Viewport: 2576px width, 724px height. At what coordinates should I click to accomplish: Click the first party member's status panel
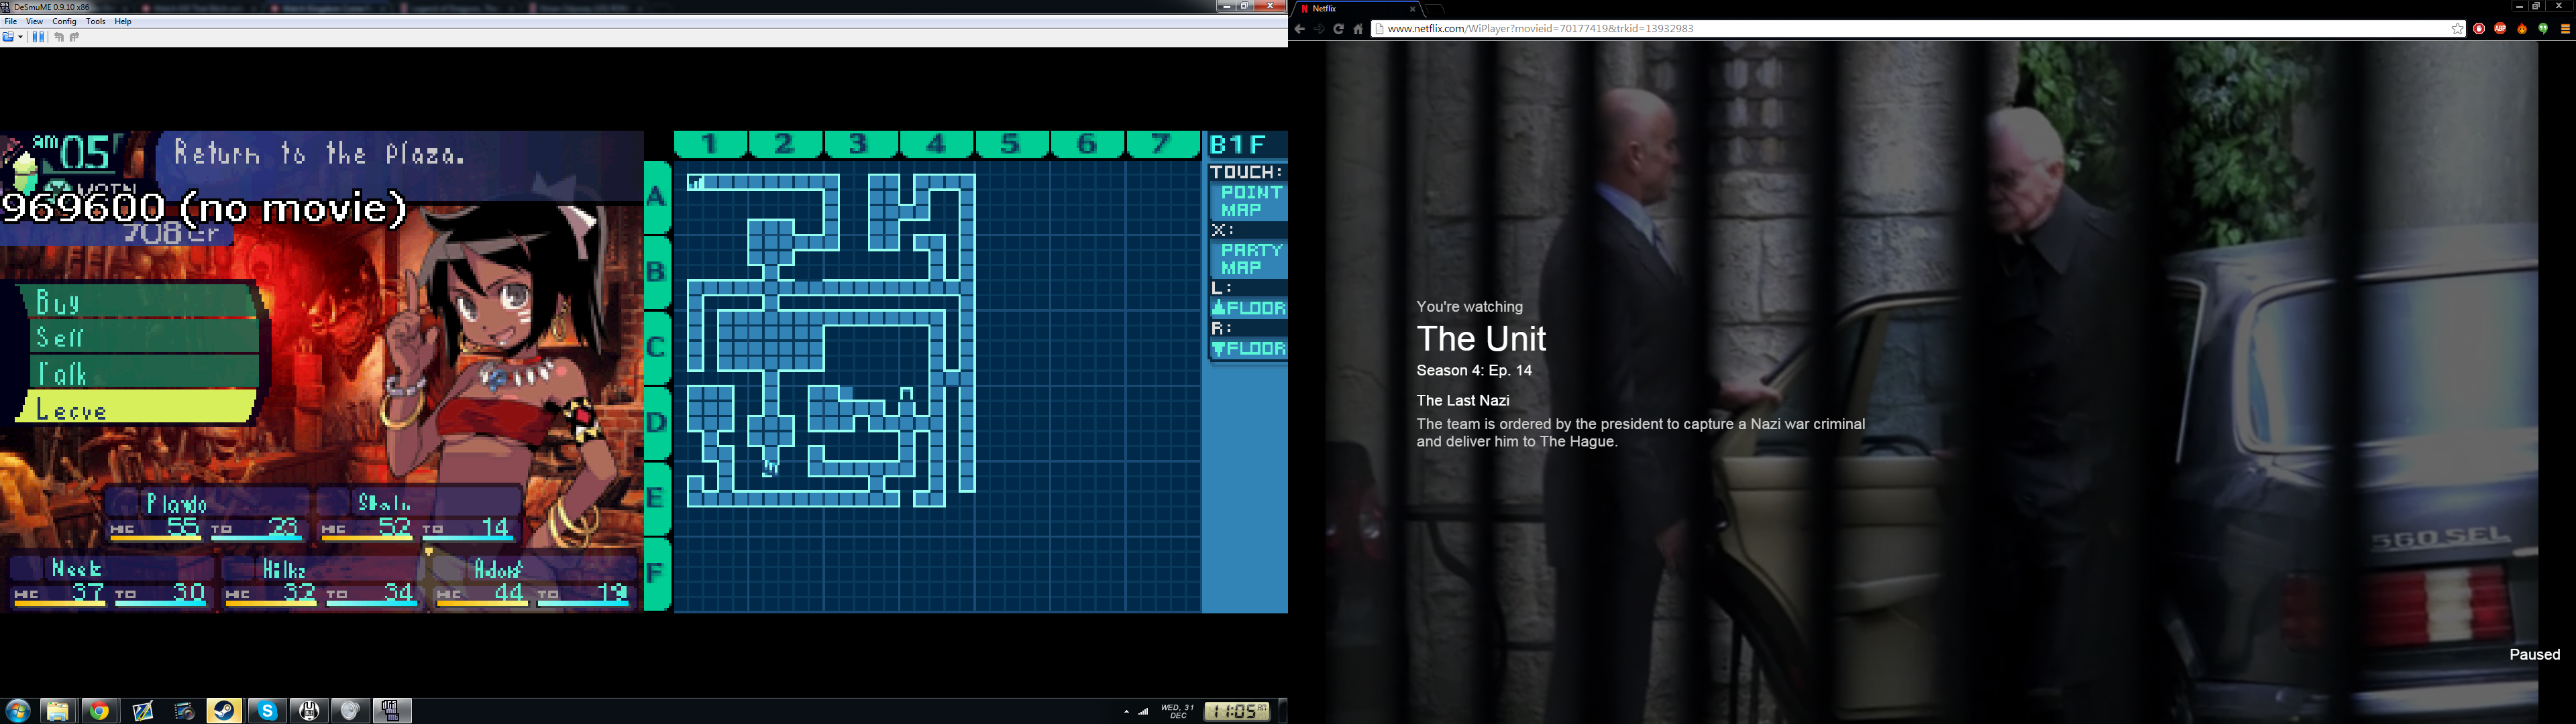(x=207, y=515)
